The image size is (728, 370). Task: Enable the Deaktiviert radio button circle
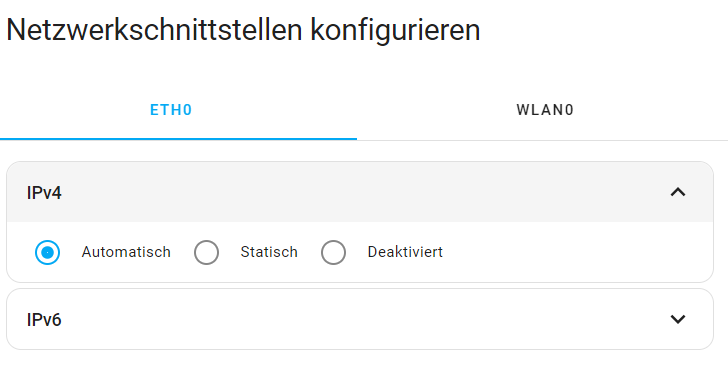[333, 253]
